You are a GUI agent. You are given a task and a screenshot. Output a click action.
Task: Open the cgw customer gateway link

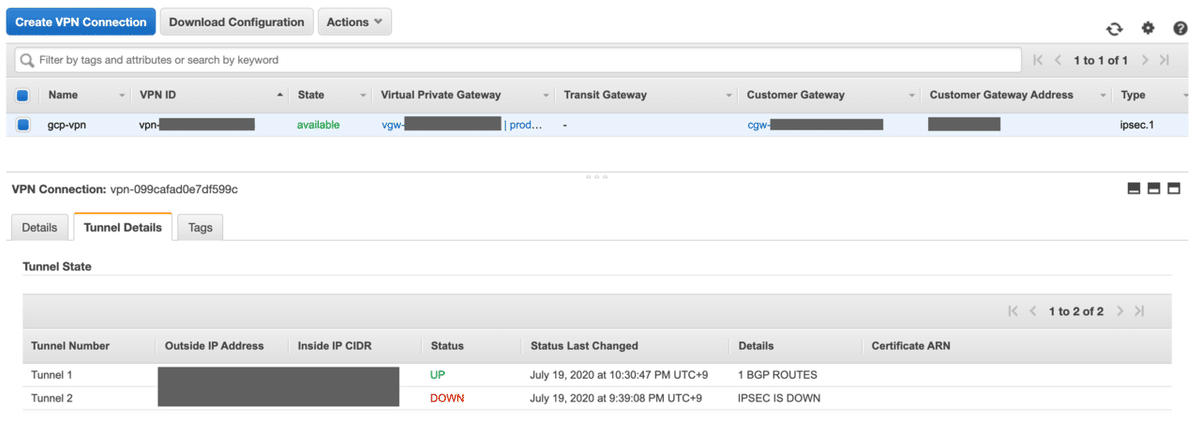758,125
